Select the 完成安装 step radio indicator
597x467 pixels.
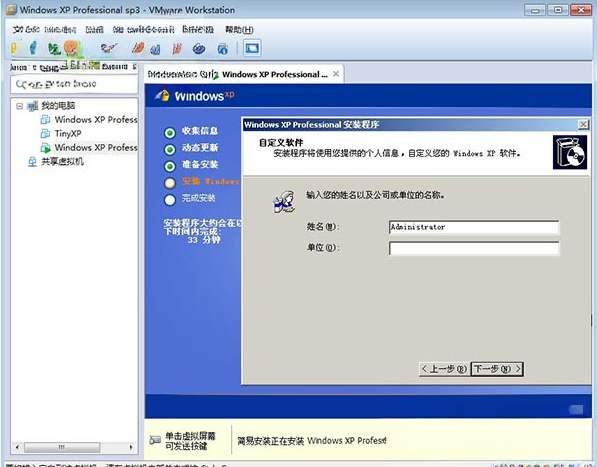170,200
